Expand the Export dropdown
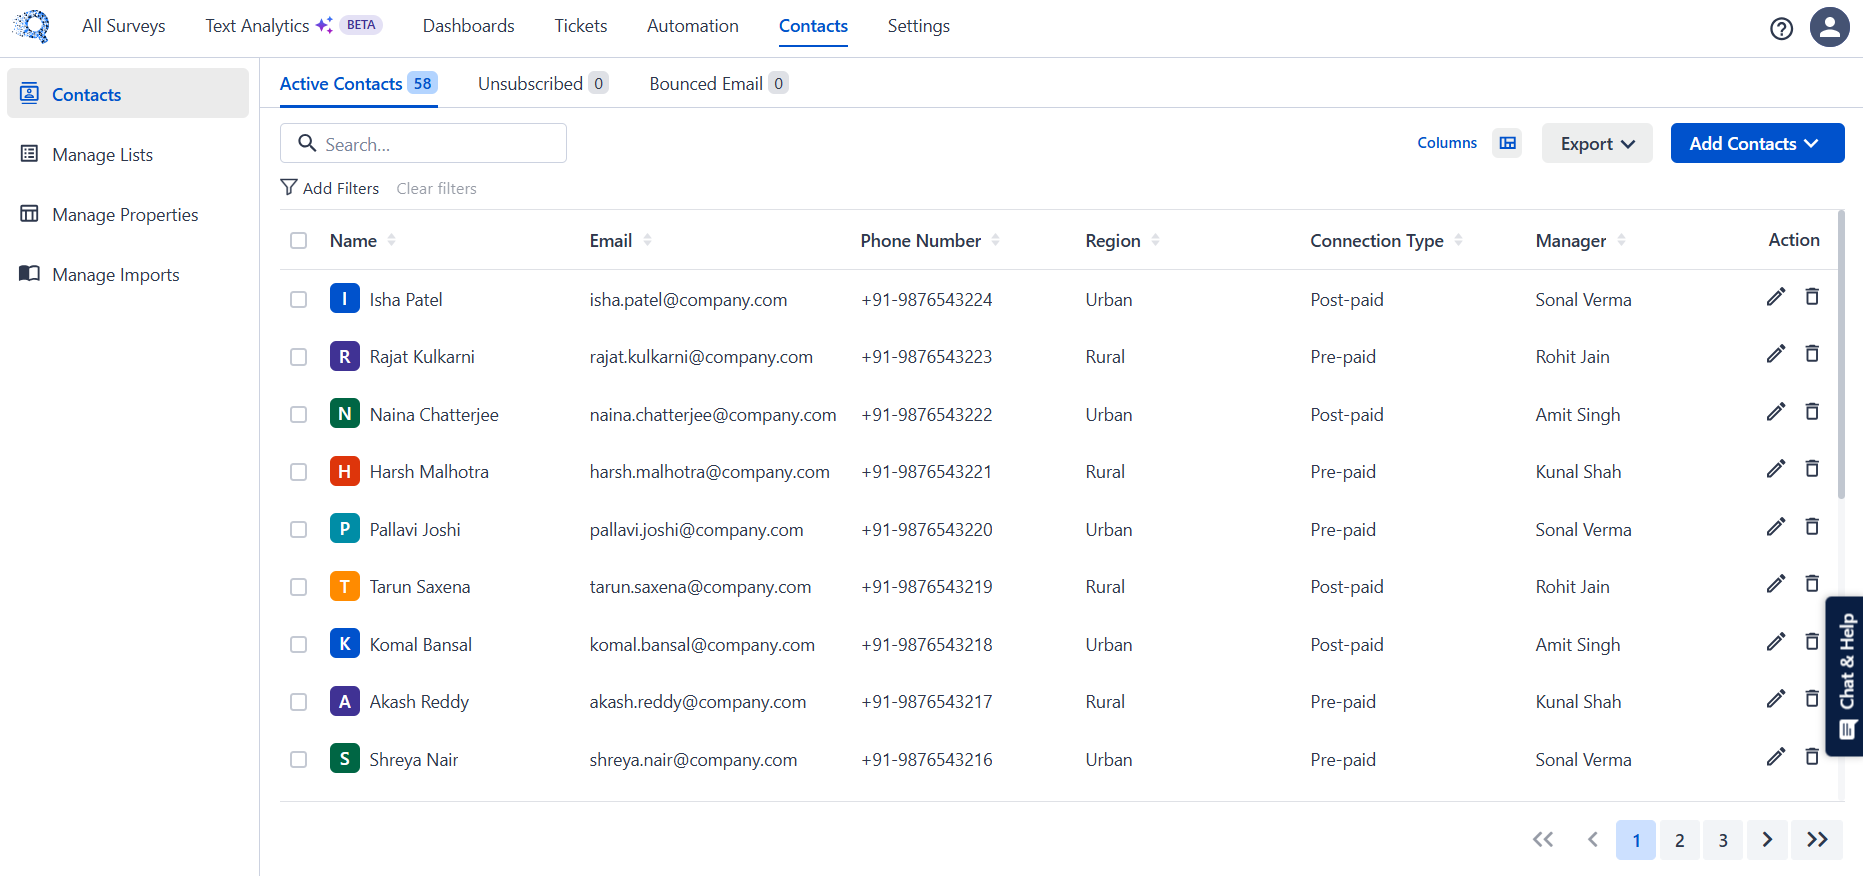1863x876 pixels. (x=1596, y=143)
